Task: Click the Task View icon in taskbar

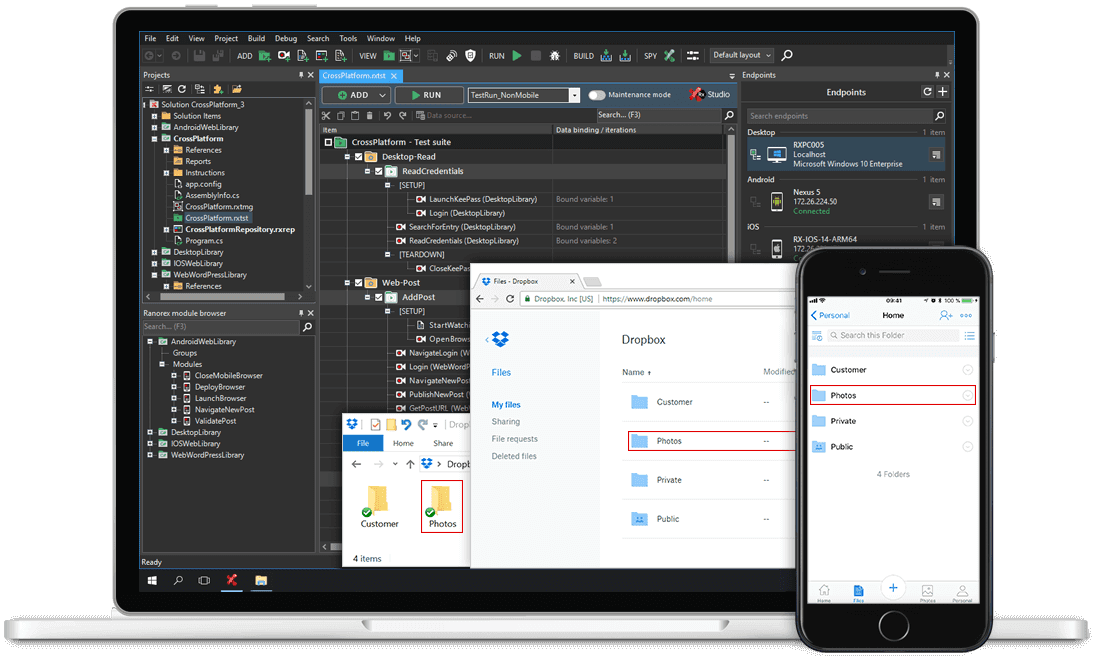Action: tap(204, 580)
